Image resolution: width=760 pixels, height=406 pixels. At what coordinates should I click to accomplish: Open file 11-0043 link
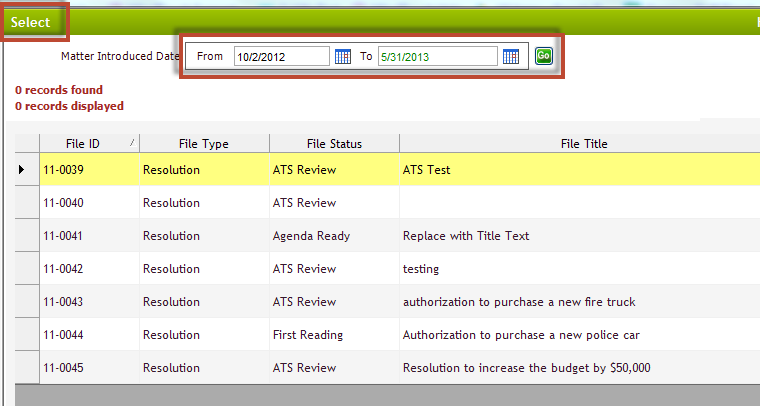[63, 302]
